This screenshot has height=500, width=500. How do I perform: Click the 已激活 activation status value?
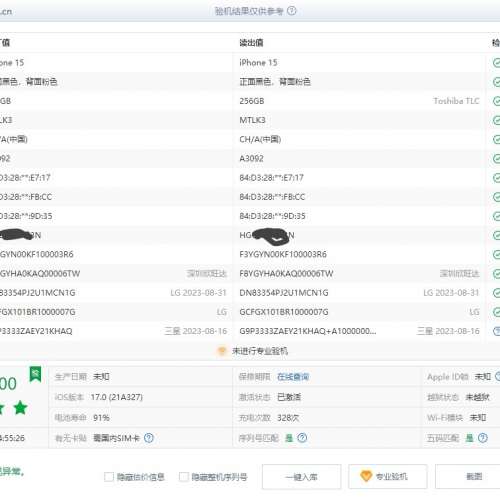click(x=289, y=397)
